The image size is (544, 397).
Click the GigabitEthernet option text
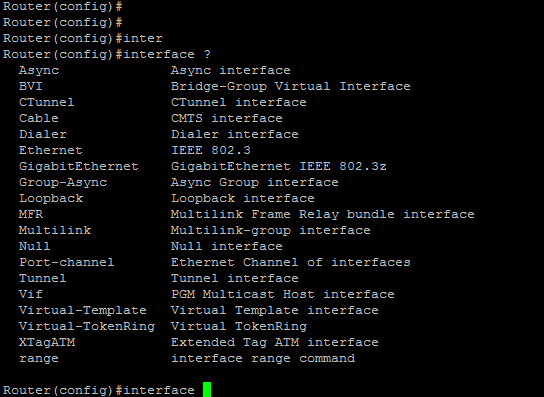pos(79,167)
